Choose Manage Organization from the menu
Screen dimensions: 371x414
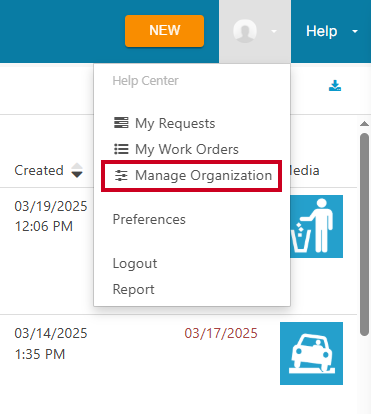click(193, 175)
